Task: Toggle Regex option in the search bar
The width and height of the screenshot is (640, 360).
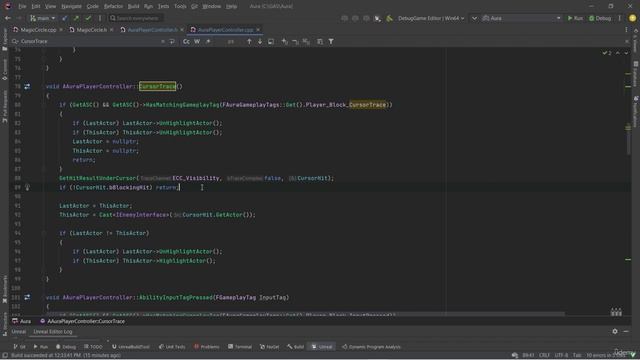Action: (208, 41)
